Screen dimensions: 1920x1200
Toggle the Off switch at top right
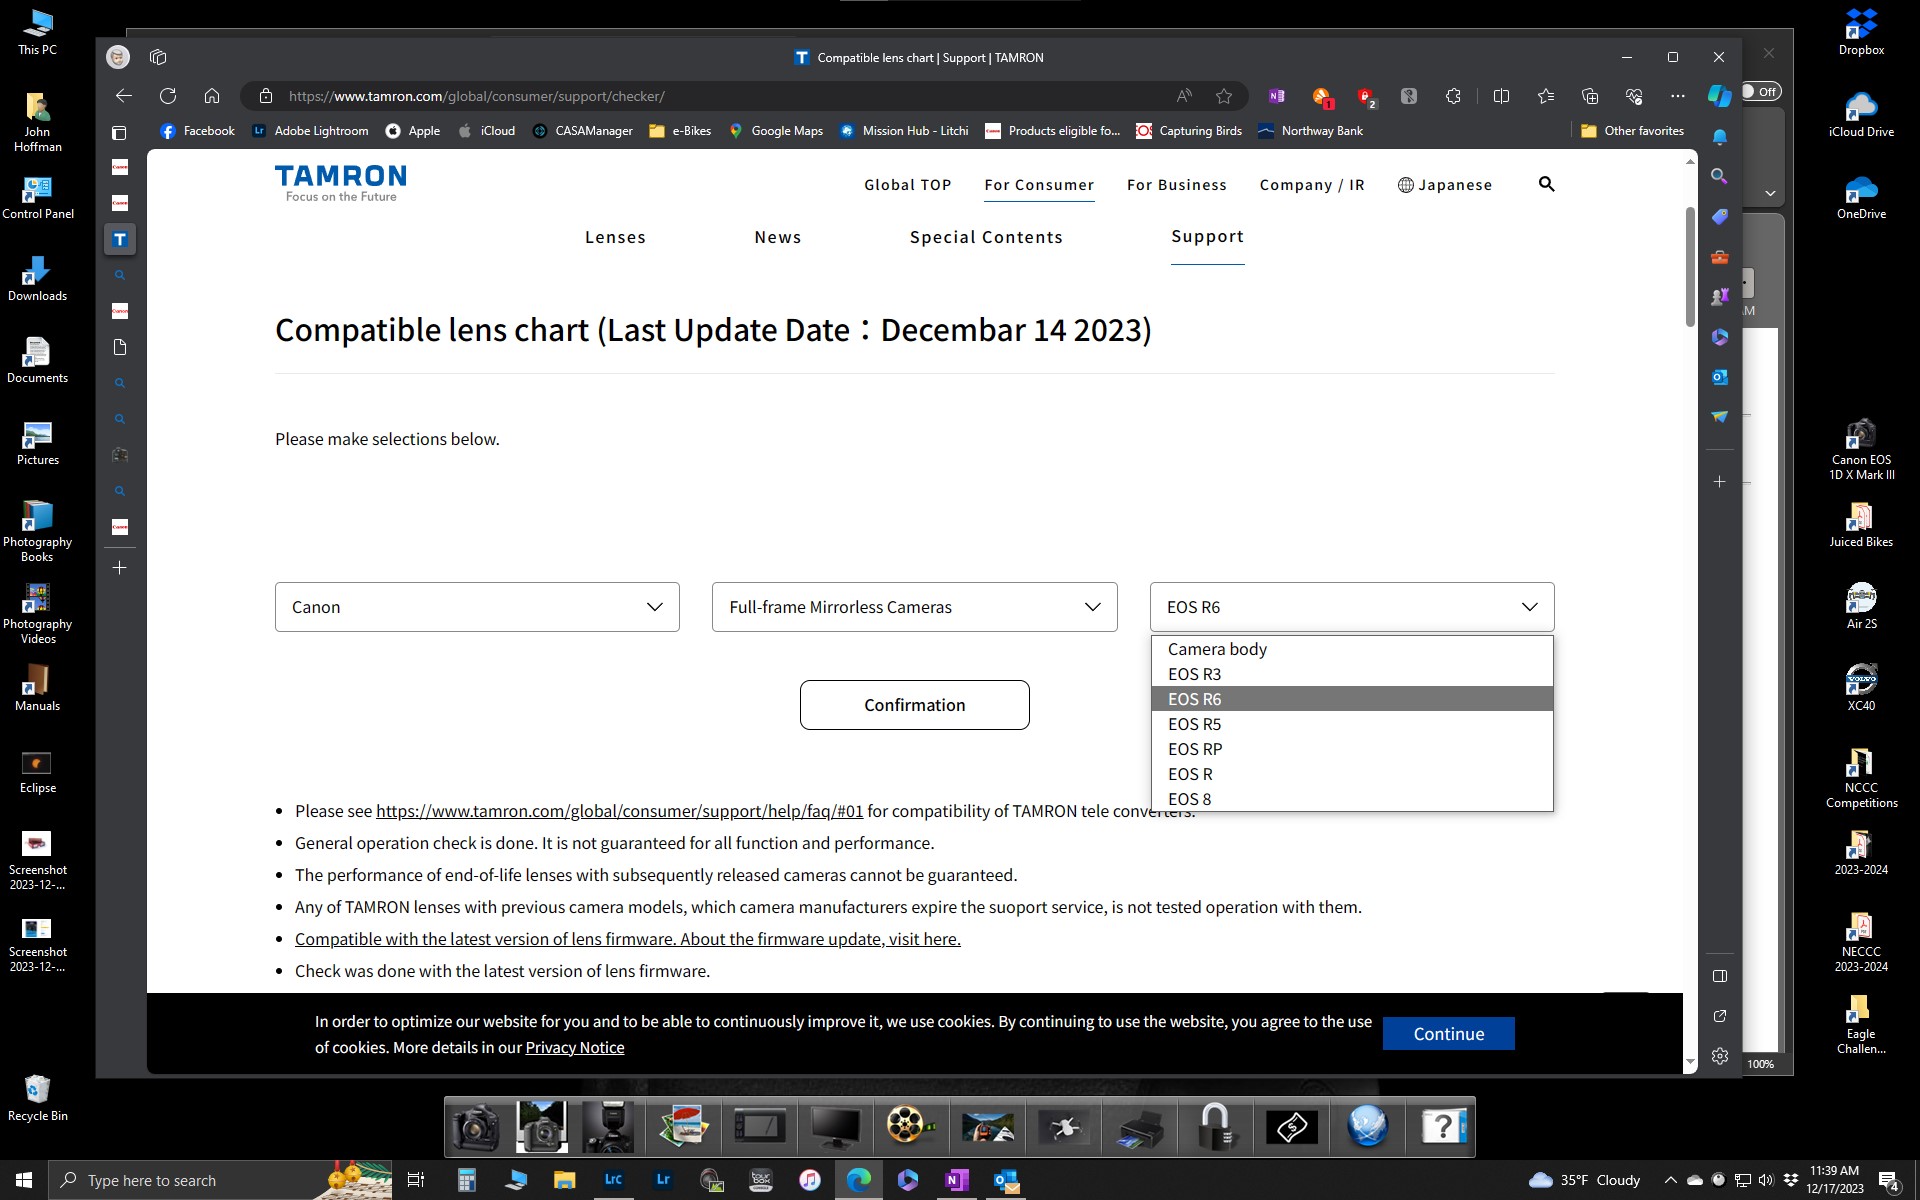click(1759, 92)
